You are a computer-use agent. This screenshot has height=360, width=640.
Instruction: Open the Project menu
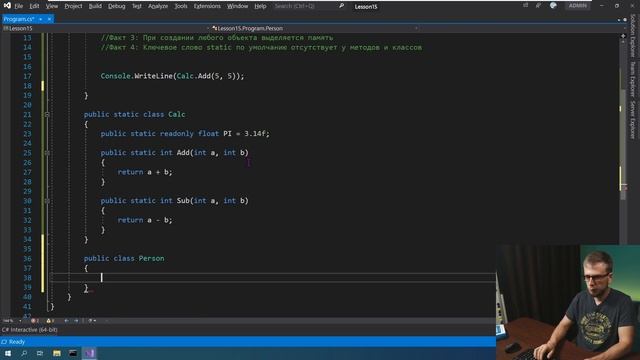(x=73, y=6)
